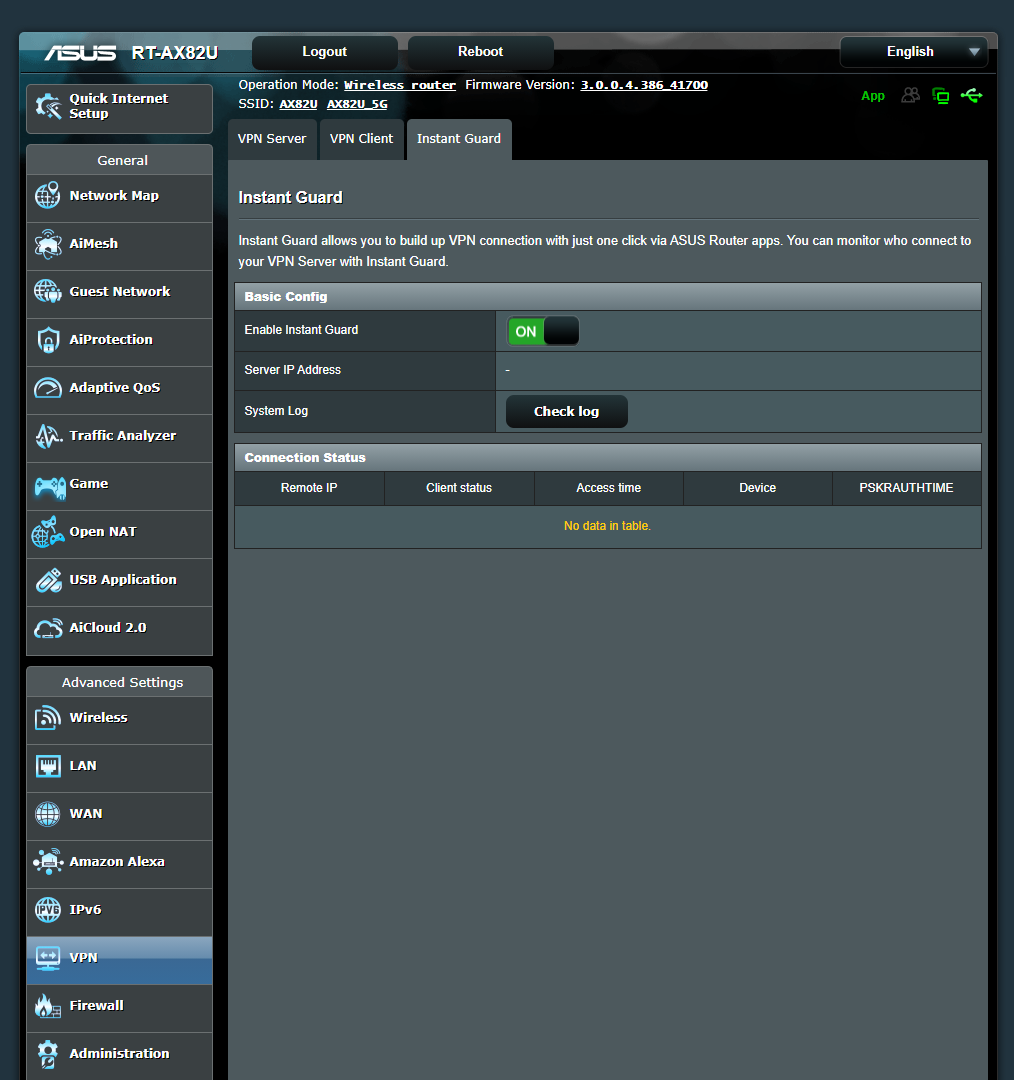Image resolution: width=1014 pixels, height=1080 pixels.
Task: Click the LAN ethernet port icon
Action: (48, 766)
